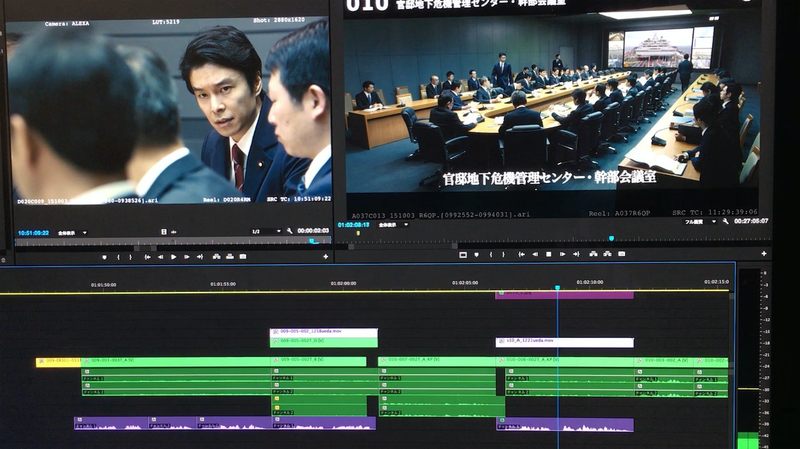Play the clip in Source monitor

173,257
